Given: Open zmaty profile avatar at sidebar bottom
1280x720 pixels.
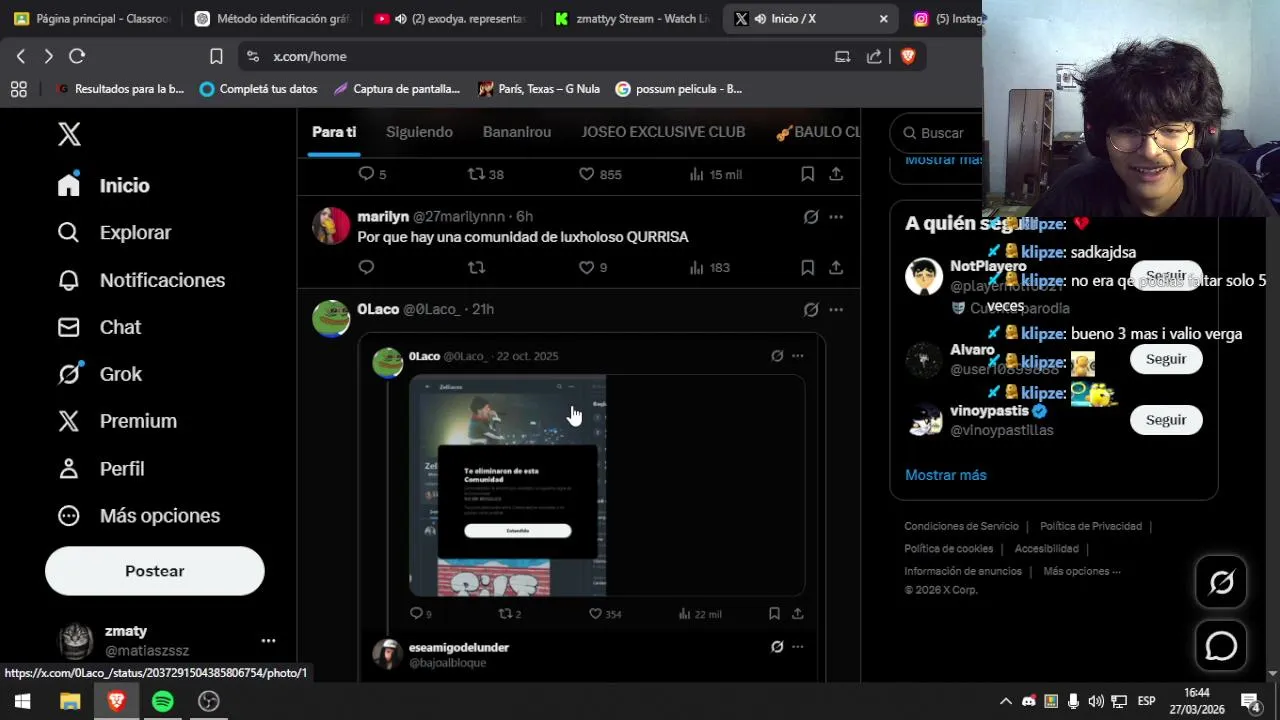Looking at the screenshot, I should [x=76, y=641].
